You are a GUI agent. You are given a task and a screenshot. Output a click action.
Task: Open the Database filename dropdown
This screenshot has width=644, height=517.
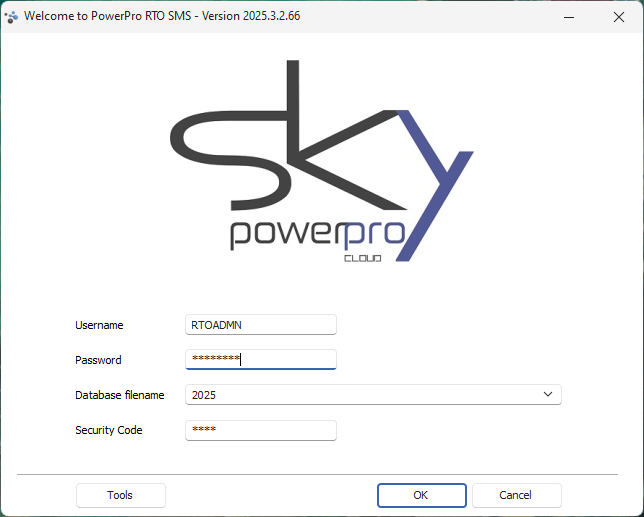373,395
